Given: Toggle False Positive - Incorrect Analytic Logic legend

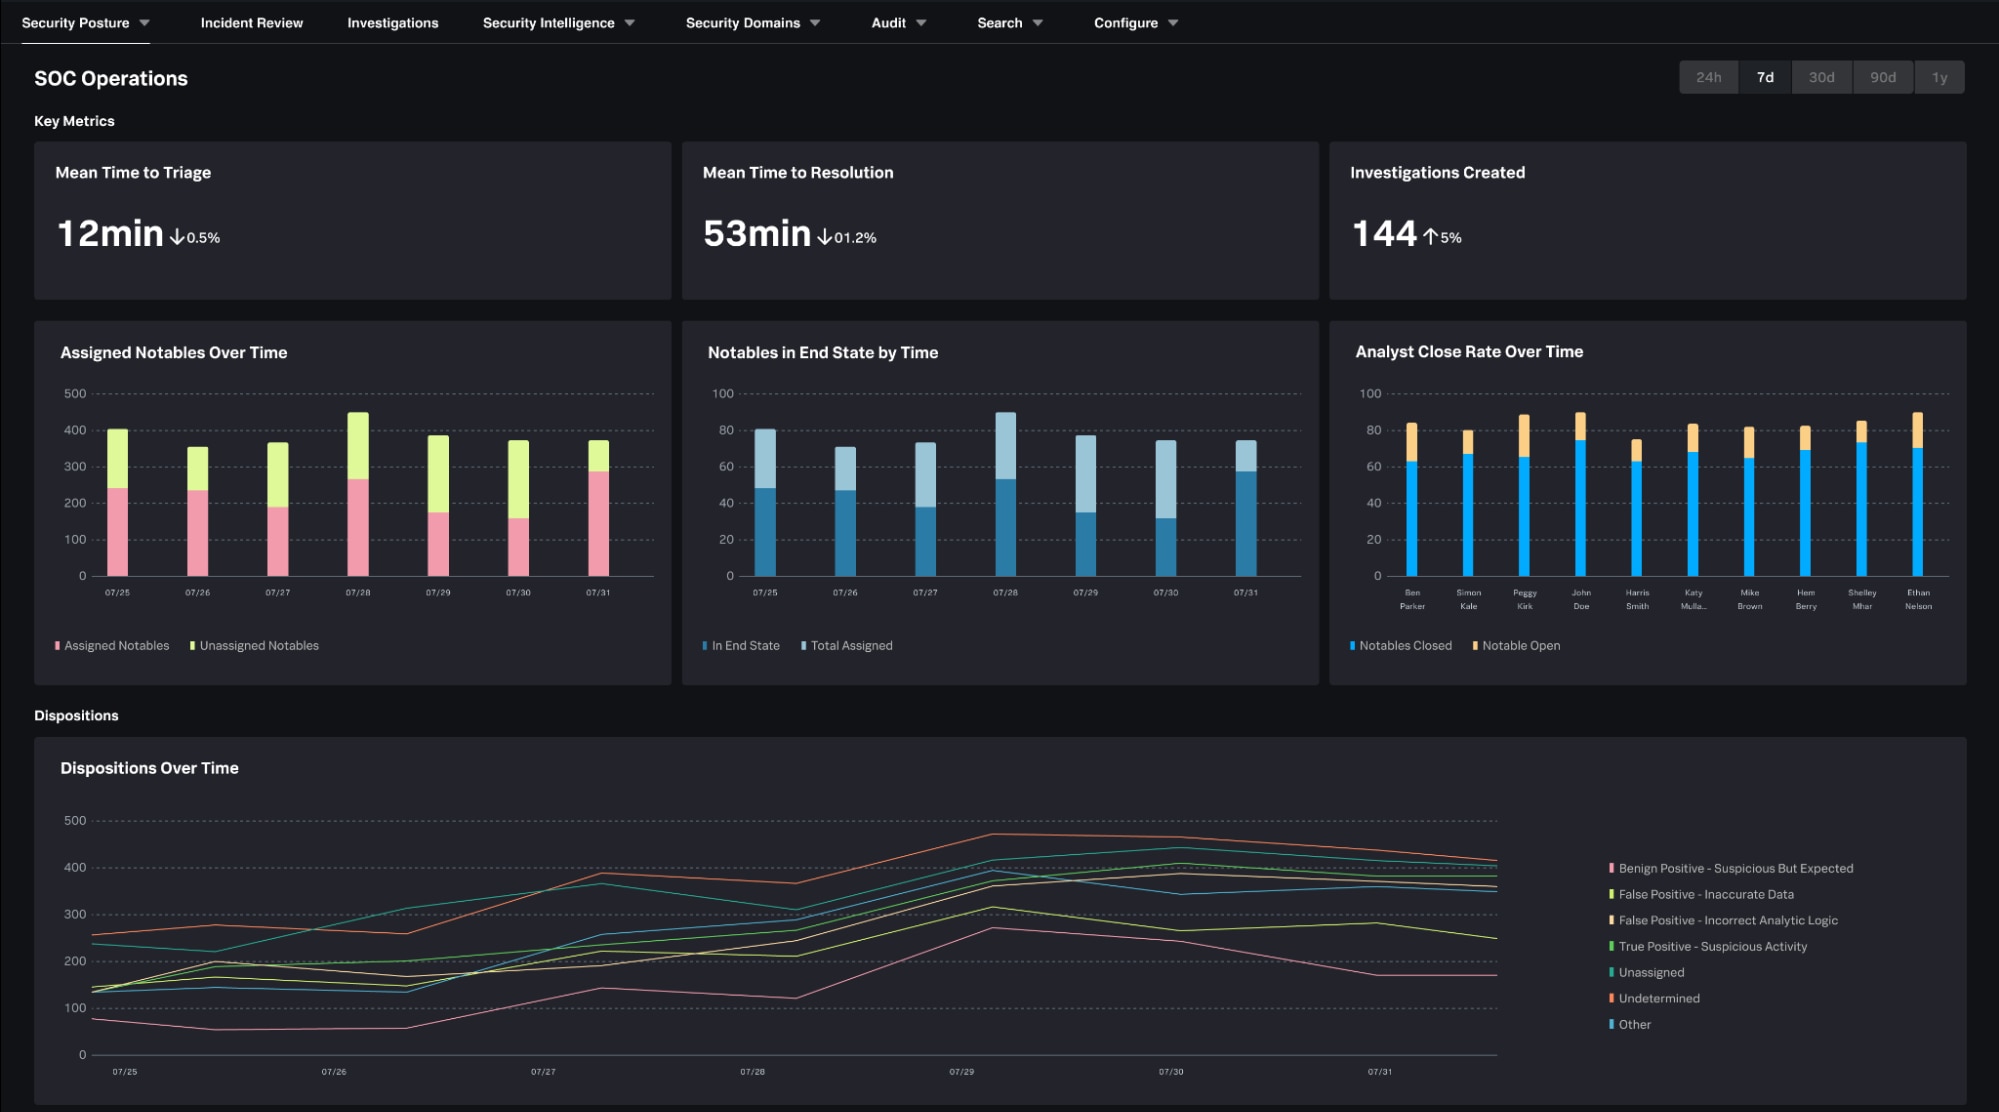Looking at the screenshot, I should point(1723,920).
